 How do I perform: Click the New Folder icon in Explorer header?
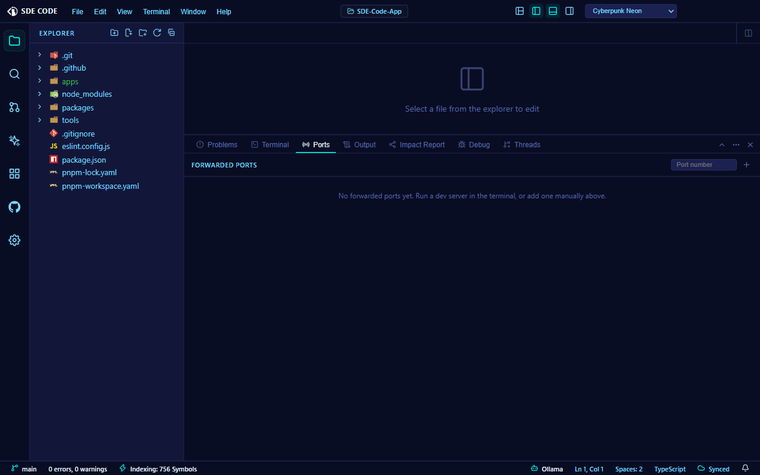click(x=142, y=32)
